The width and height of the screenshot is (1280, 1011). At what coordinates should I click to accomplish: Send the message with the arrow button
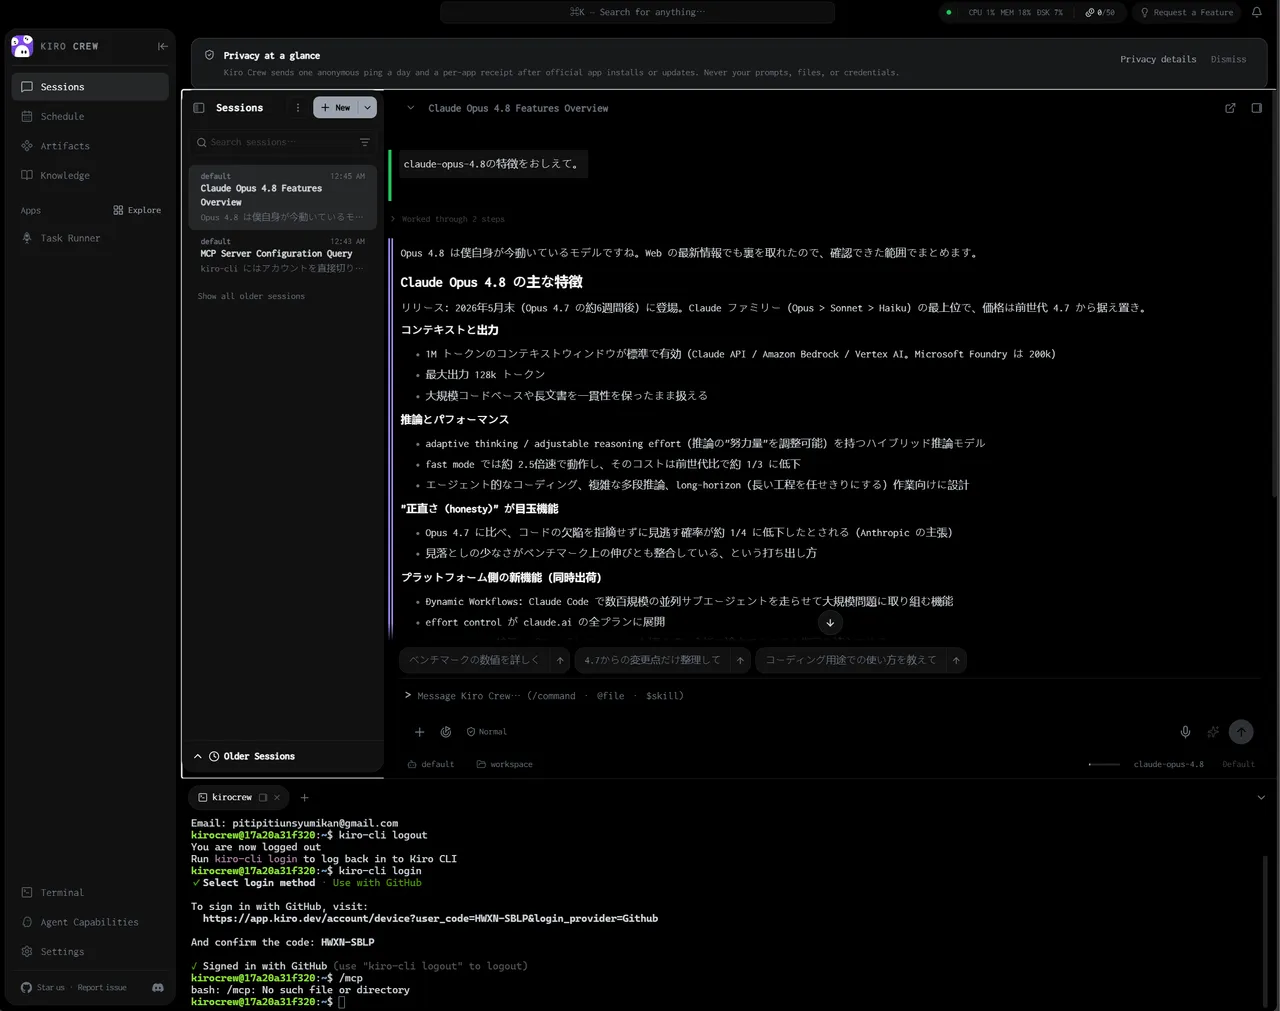coord(1241,732)
